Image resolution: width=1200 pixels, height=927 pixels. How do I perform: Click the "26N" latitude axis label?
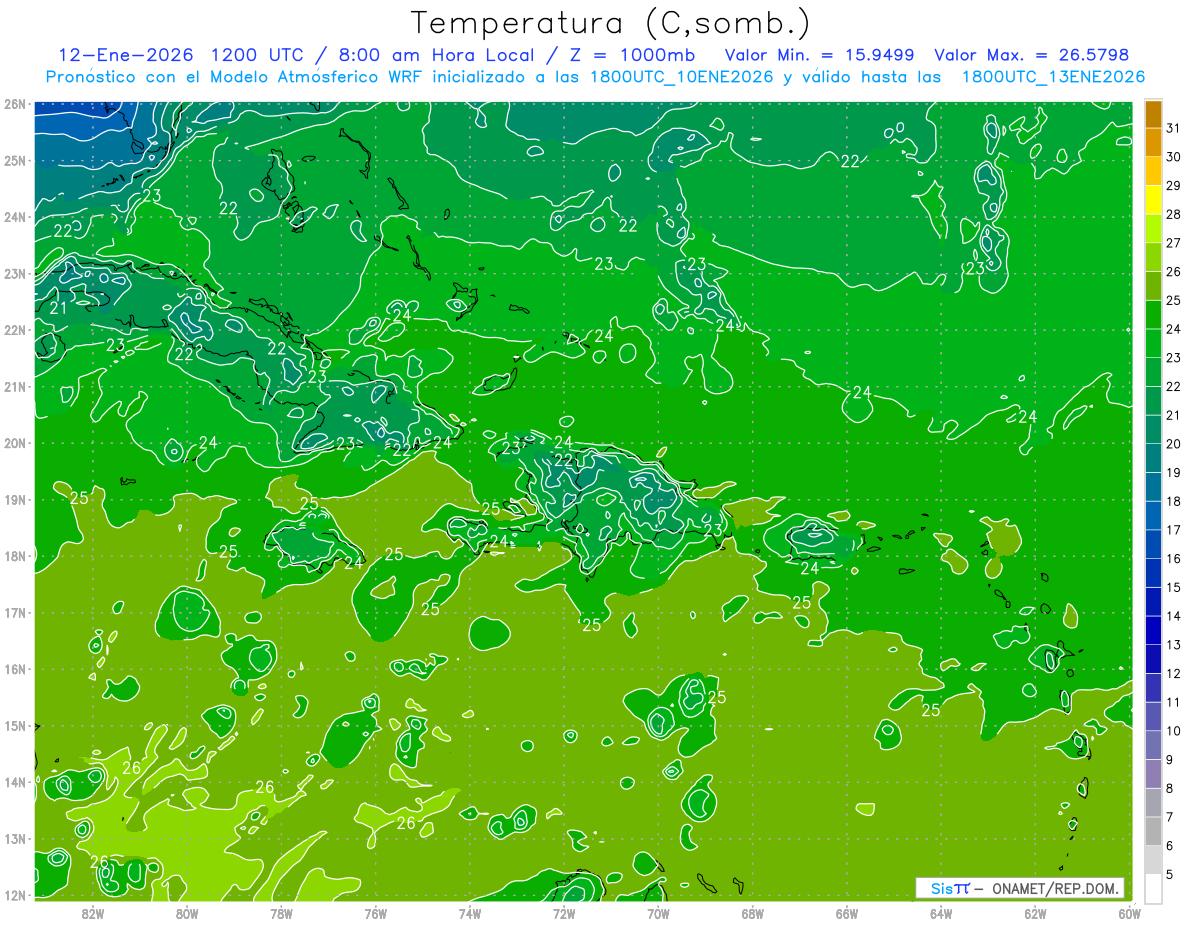click(15, 104)
